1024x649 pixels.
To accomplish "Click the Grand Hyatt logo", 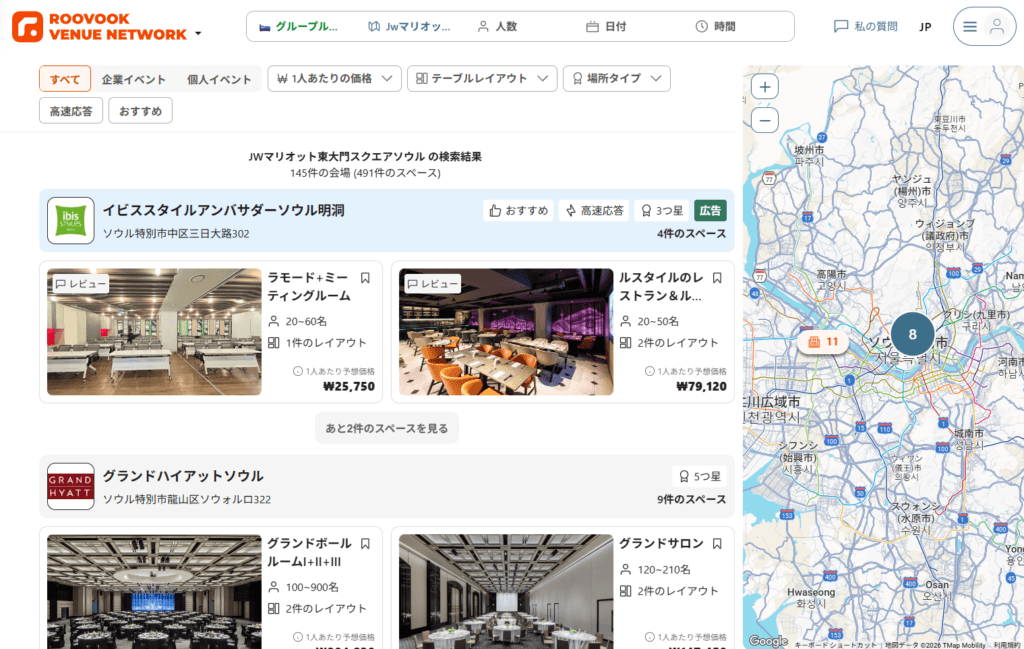I will pyautogui.click(x=71, y=486).
